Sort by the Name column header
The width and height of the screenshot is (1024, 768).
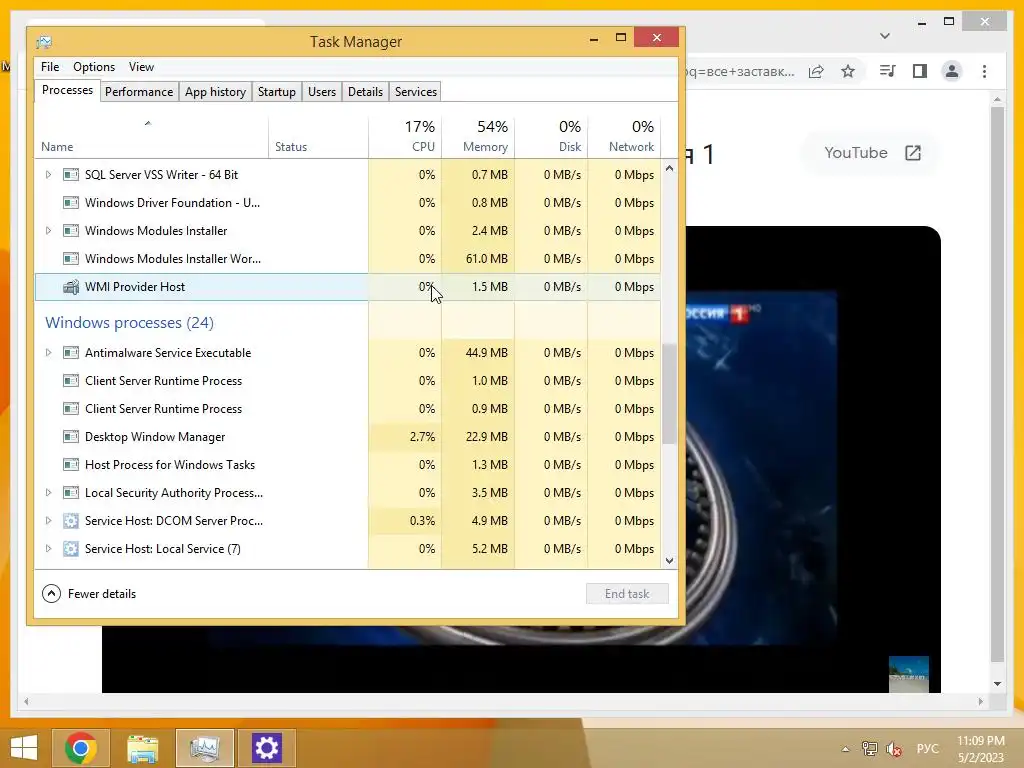point(152,137)
